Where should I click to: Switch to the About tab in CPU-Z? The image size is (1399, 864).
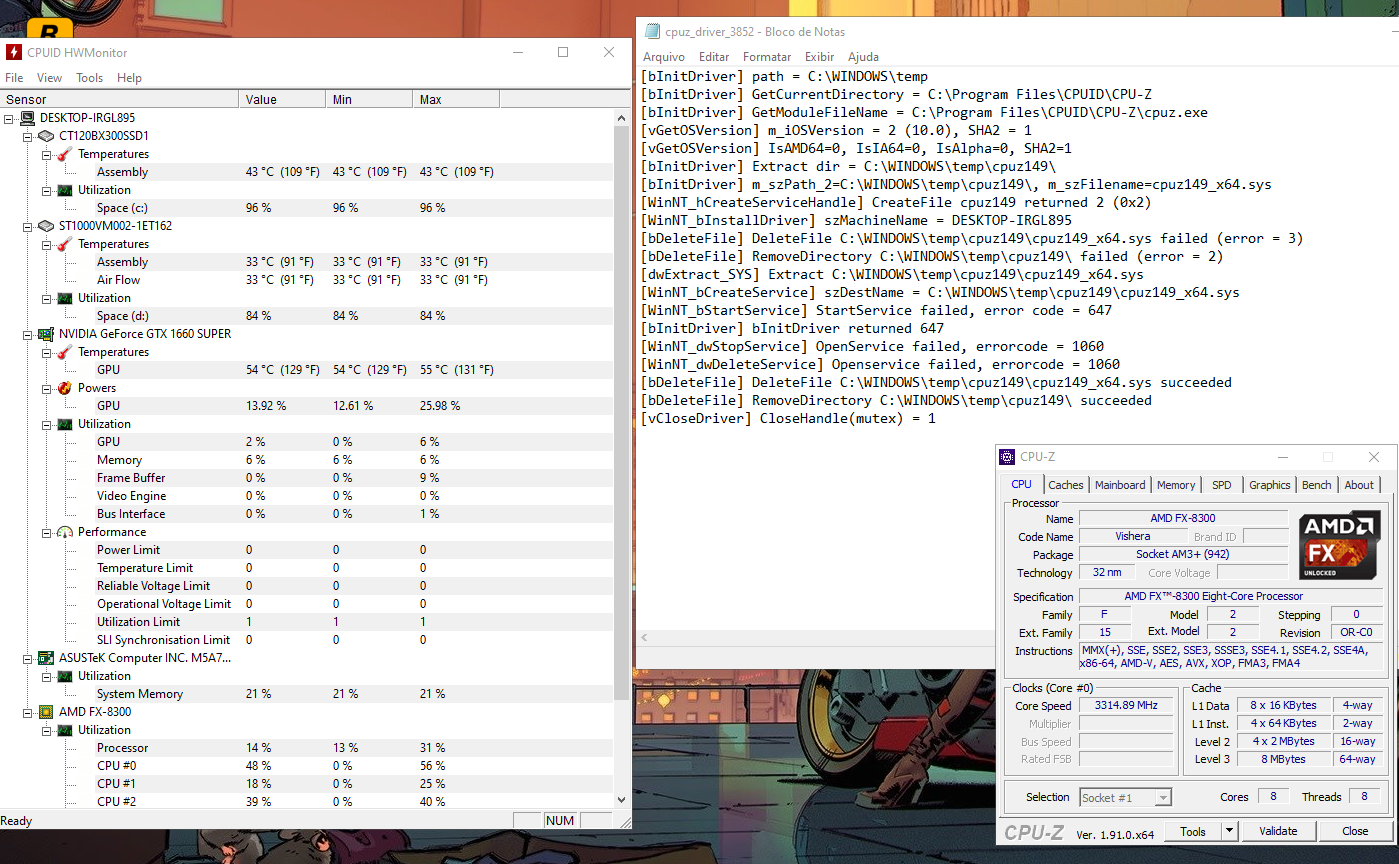tap(1359, 485)
